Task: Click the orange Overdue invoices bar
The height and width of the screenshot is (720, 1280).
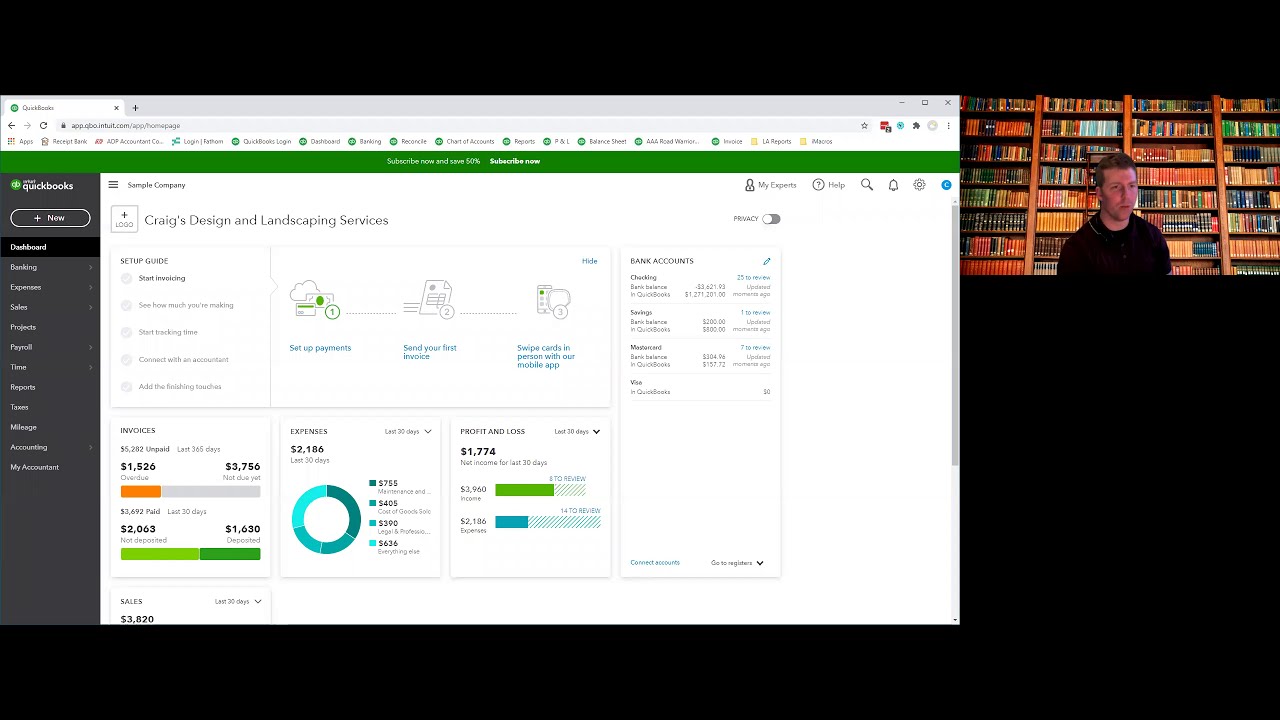Action: click(141, 491)
